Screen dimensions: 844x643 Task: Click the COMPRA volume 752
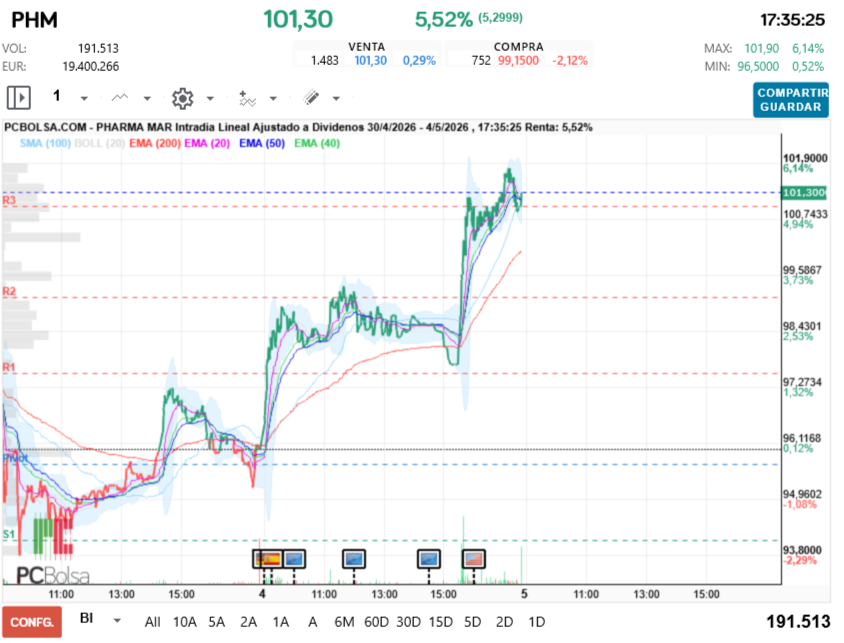(481, 60)
